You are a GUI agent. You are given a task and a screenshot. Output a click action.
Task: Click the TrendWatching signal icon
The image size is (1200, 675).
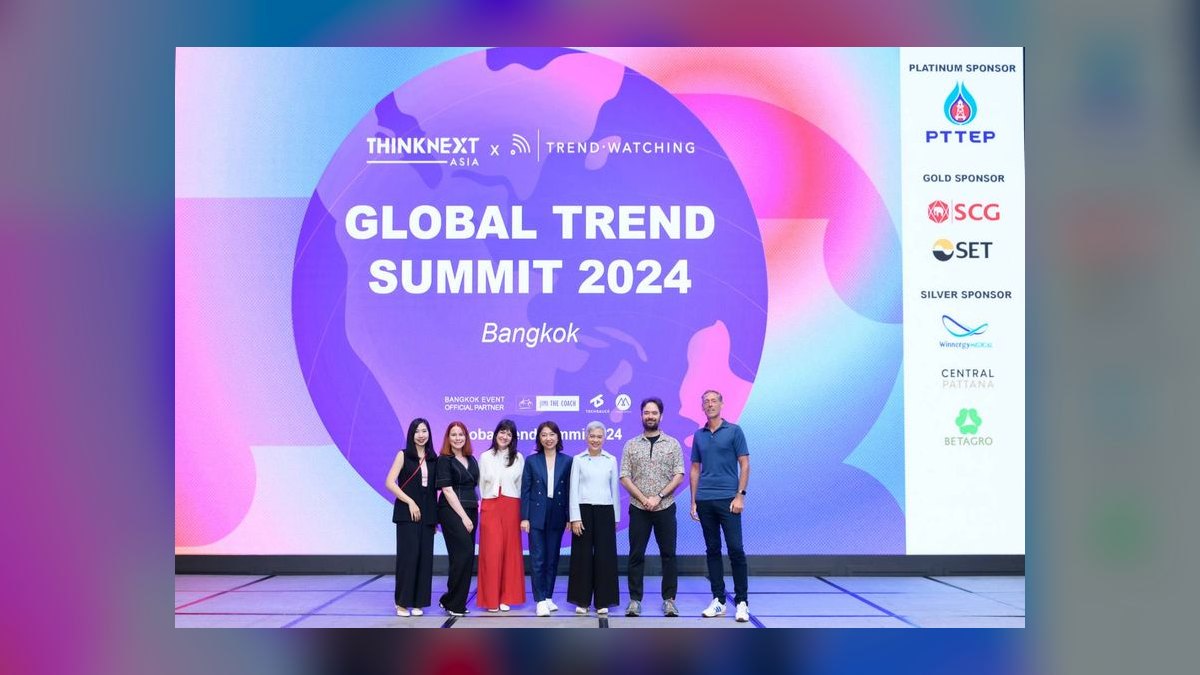pyautogui.click(x=520, y=145)
